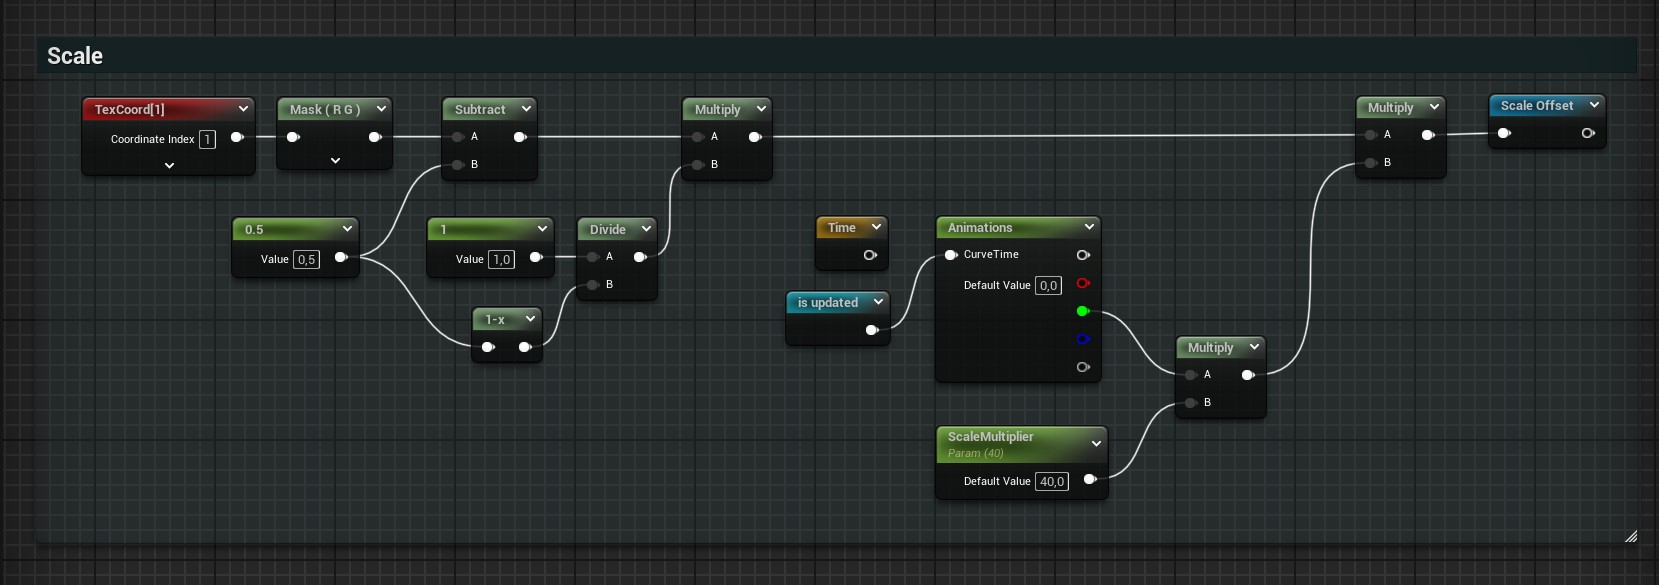
Task: Click the Subtract node A input pin
Action: coord(457,137)
